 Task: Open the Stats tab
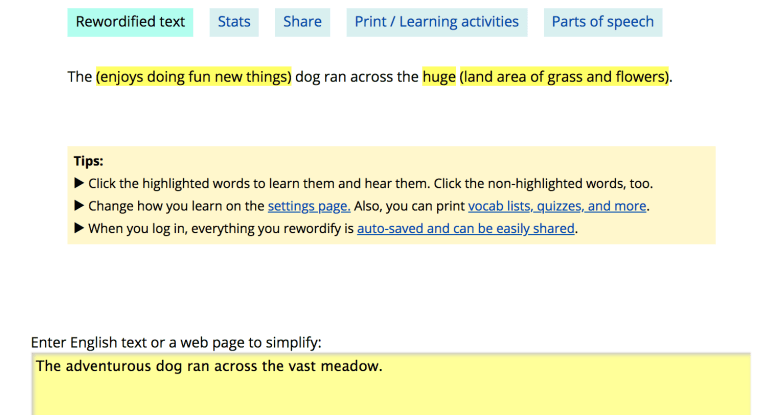pyautogui.click(x=234, y=22)
